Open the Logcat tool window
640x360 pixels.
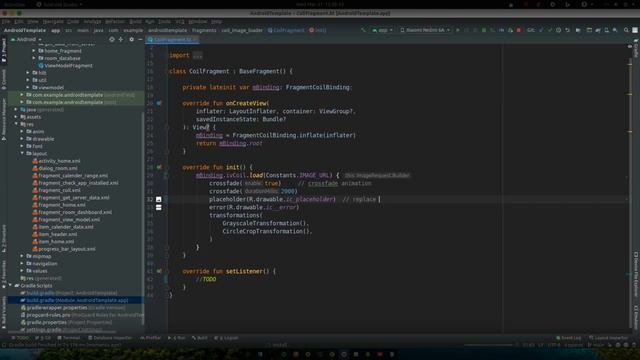(227, 338)
